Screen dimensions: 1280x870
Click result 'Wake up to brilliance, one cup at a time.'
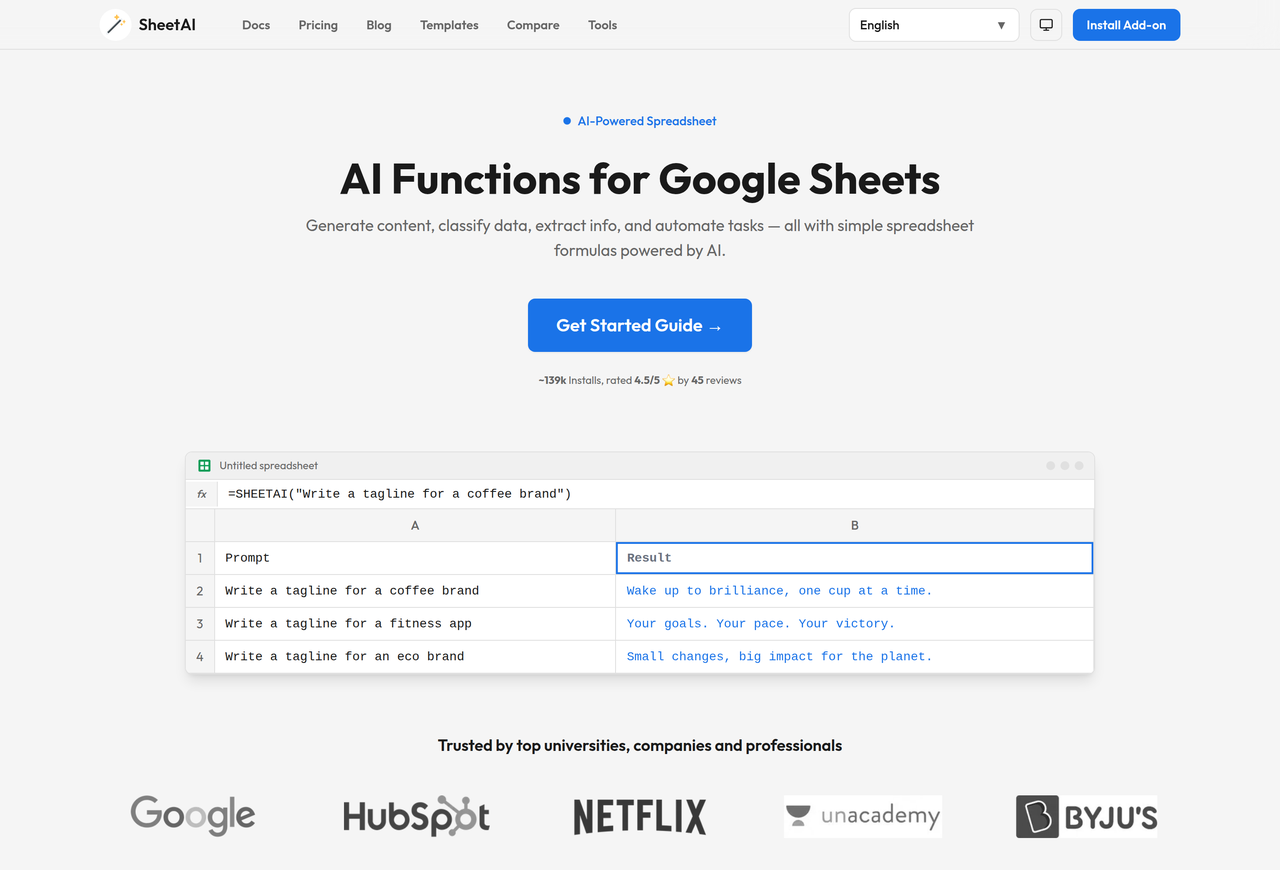[x=855, y=591]
